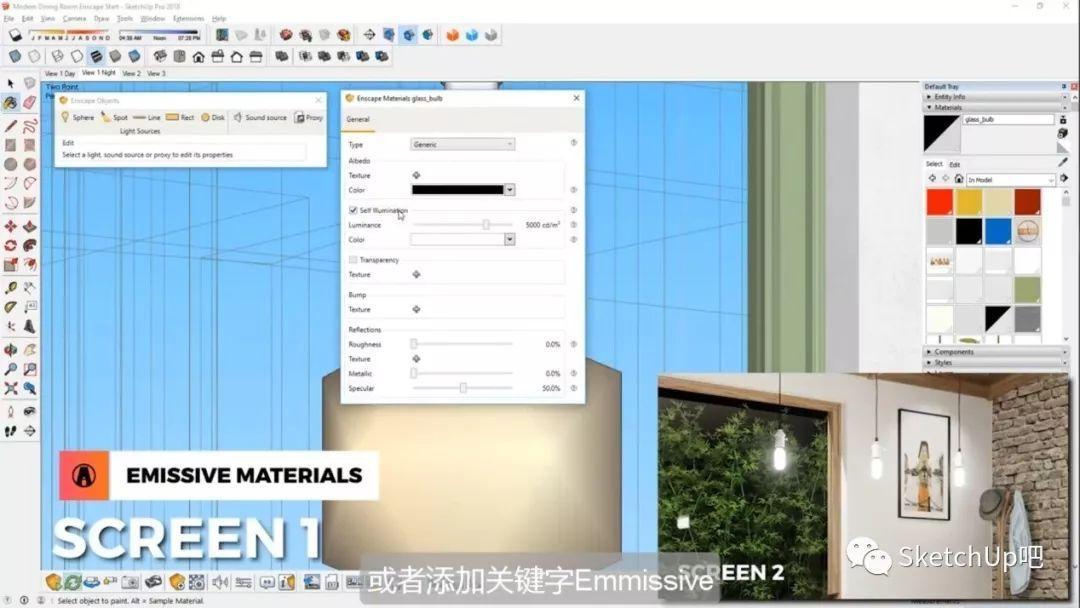Click In Model home icon in Materials
The width and height of the screenshot is (1080, 608).
click(x=958, y=179)
